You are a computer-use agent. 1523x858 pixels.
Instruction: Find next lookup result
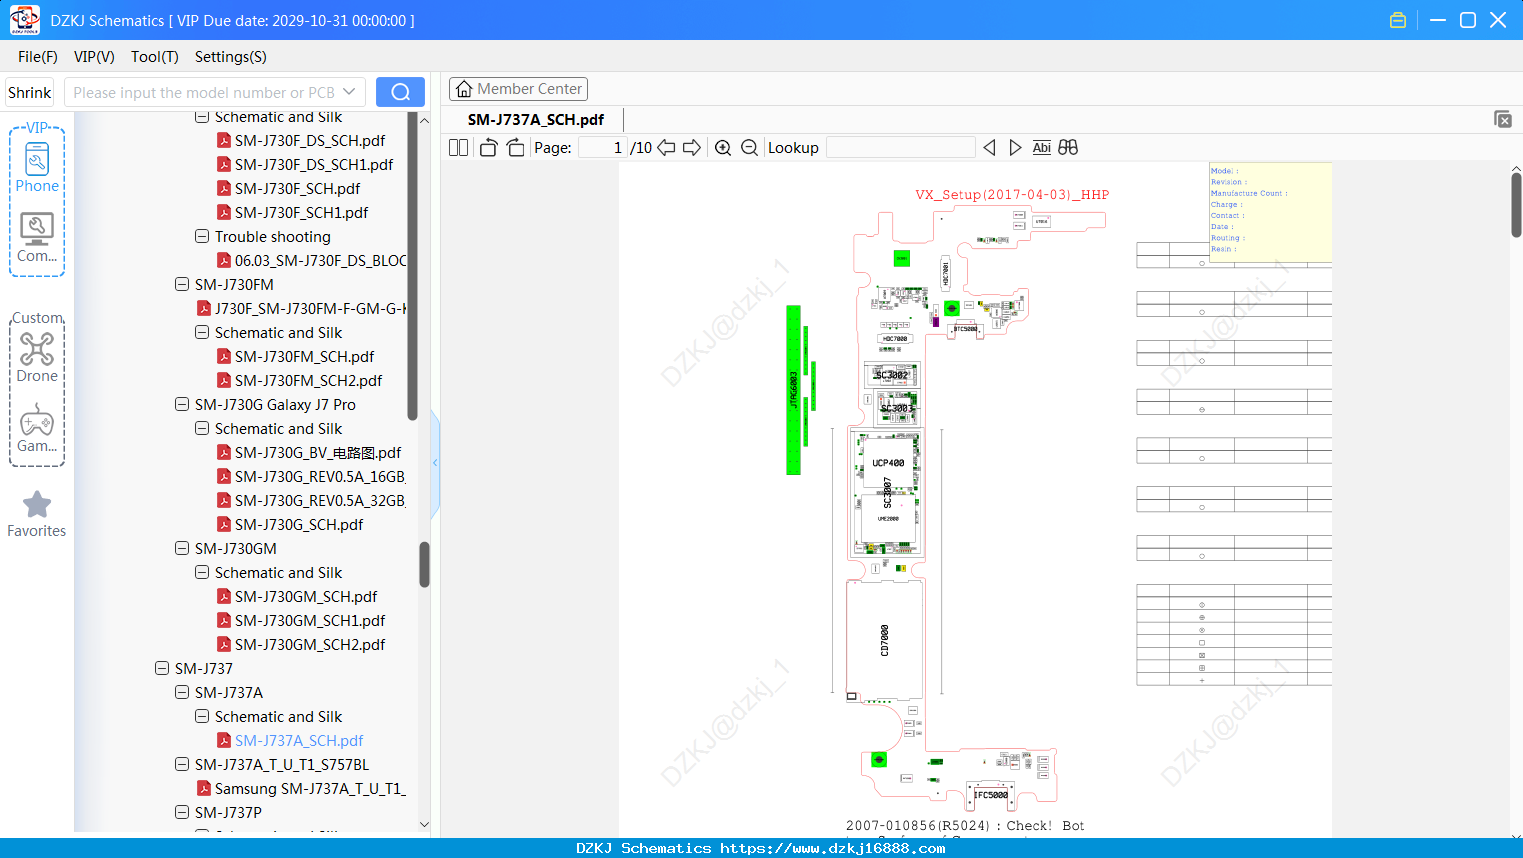[1015, 148]
